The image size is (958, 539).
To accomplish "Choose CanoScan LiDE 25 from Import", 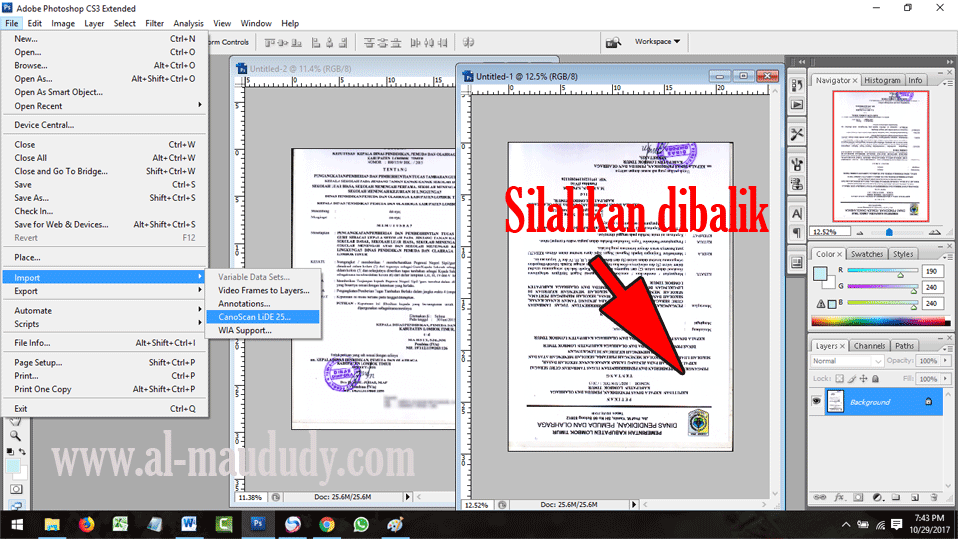I will pos(263,317).
